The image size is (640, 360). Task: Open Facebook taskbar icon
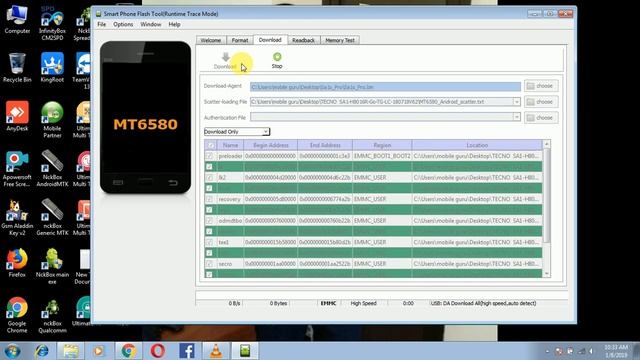click(187, 351)
